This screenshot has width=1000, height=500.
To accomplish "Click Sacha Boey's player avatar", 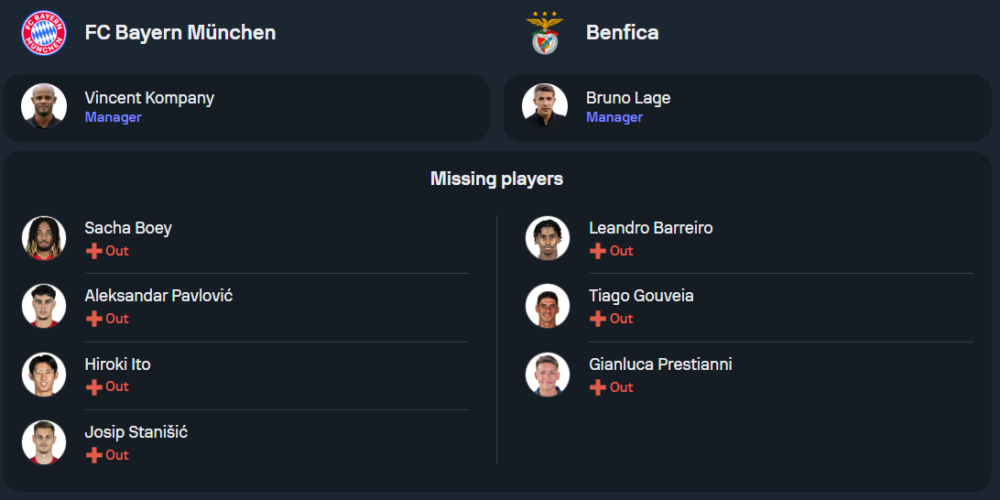I will click(44, 238).
